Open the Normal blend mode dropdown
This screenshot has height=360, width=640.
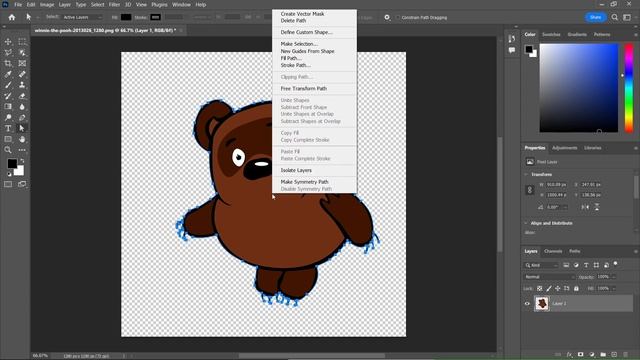(549, 277)
